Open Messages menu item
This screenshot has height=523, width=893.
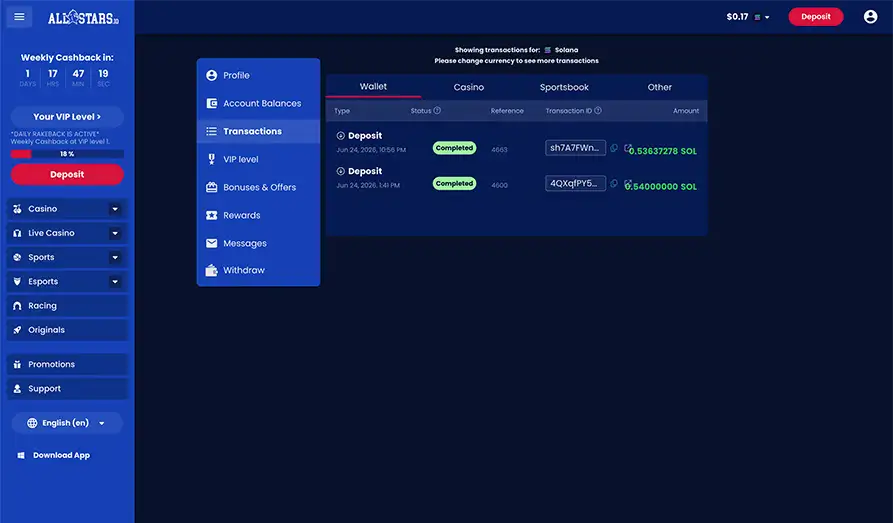tap(258, 243)
